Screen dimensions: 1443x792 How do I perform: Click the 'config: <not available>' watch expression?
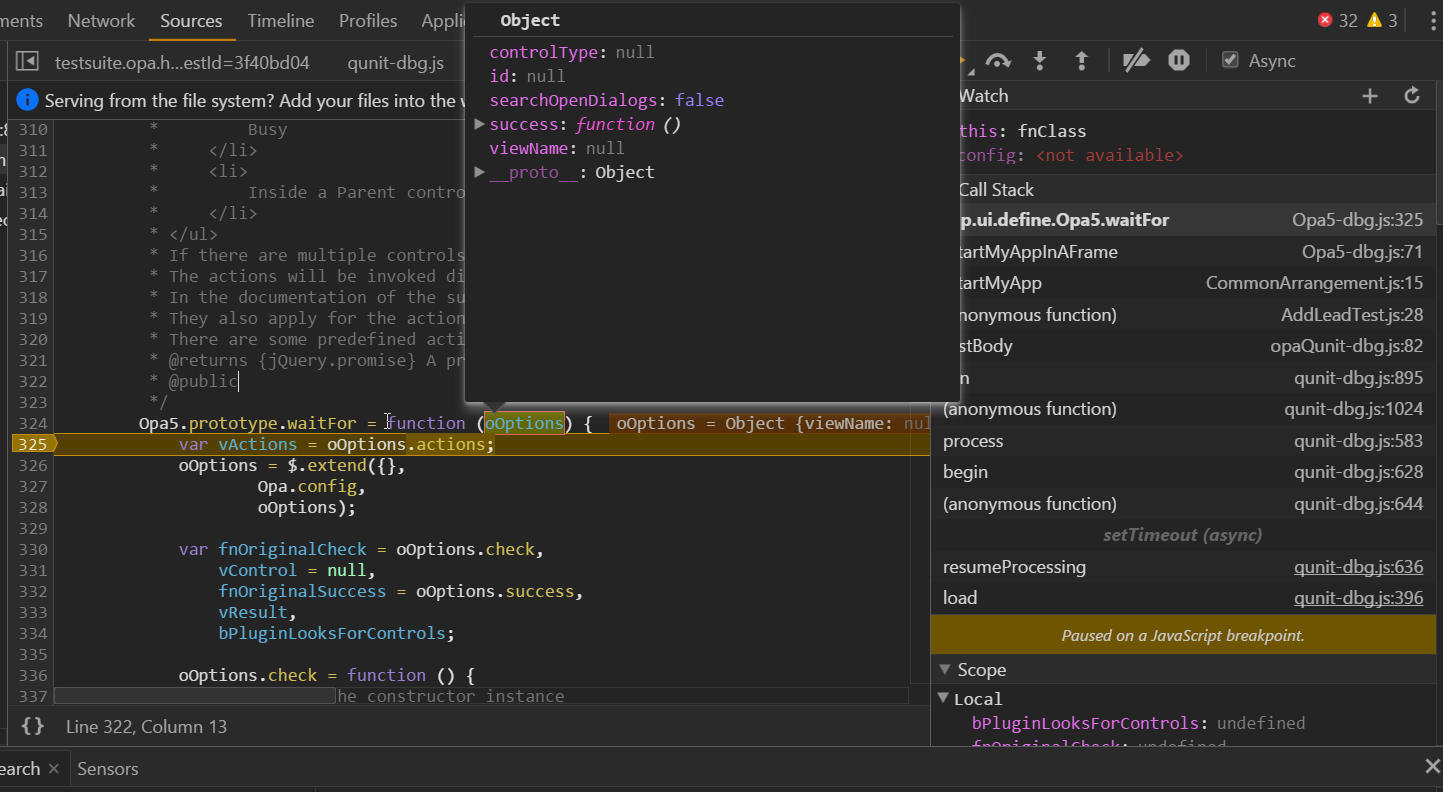click(x=1070, y=156)
